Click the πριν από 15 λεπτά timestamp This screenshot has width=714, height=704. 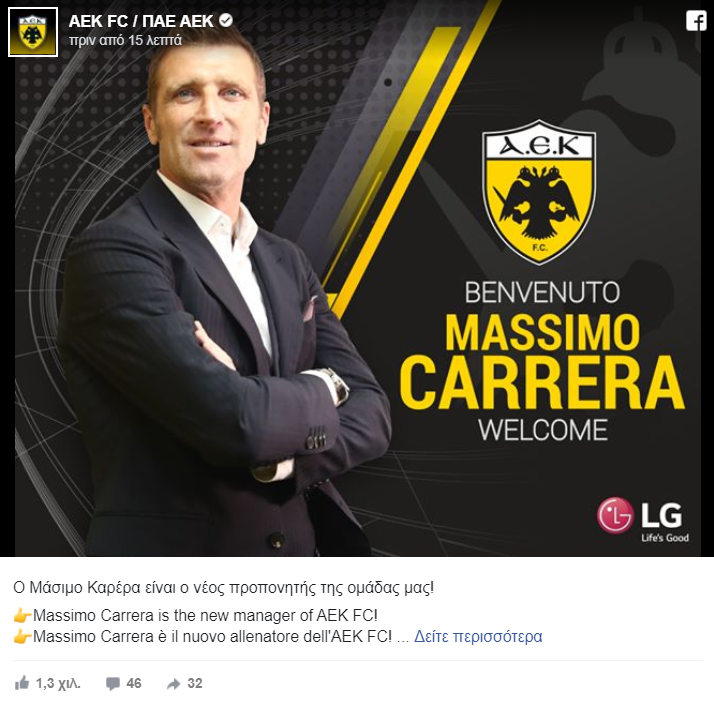coord(125,41)
